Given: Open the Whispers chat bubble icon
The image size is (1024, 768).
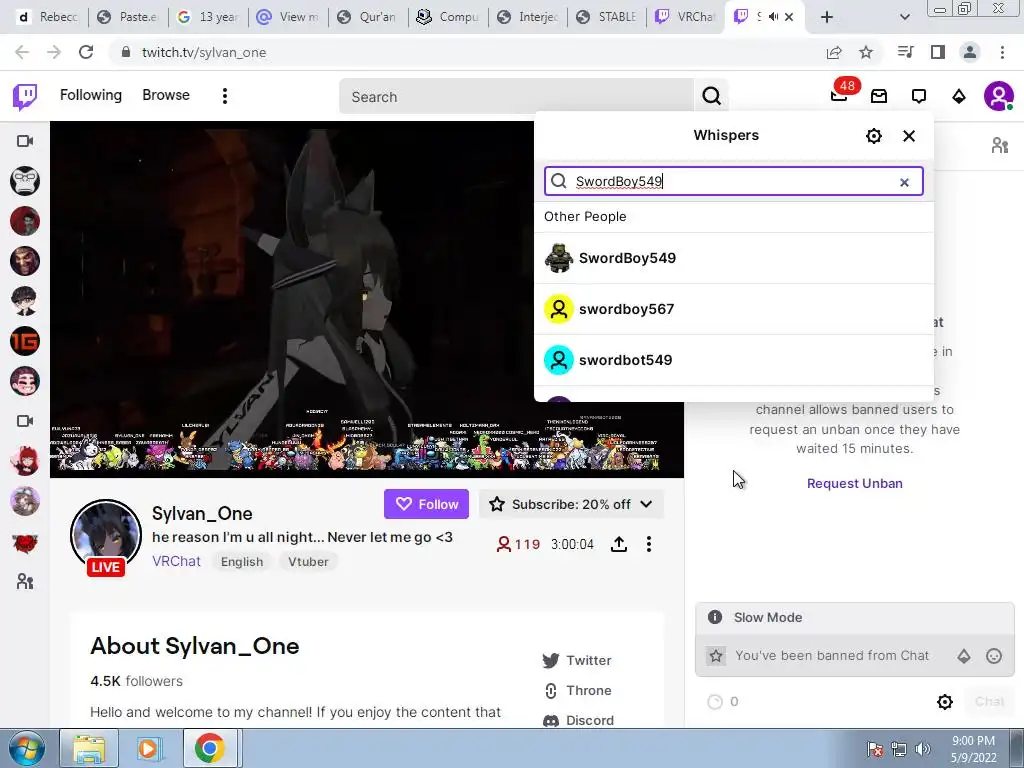Looking at the screenshot, I should 919,97.
